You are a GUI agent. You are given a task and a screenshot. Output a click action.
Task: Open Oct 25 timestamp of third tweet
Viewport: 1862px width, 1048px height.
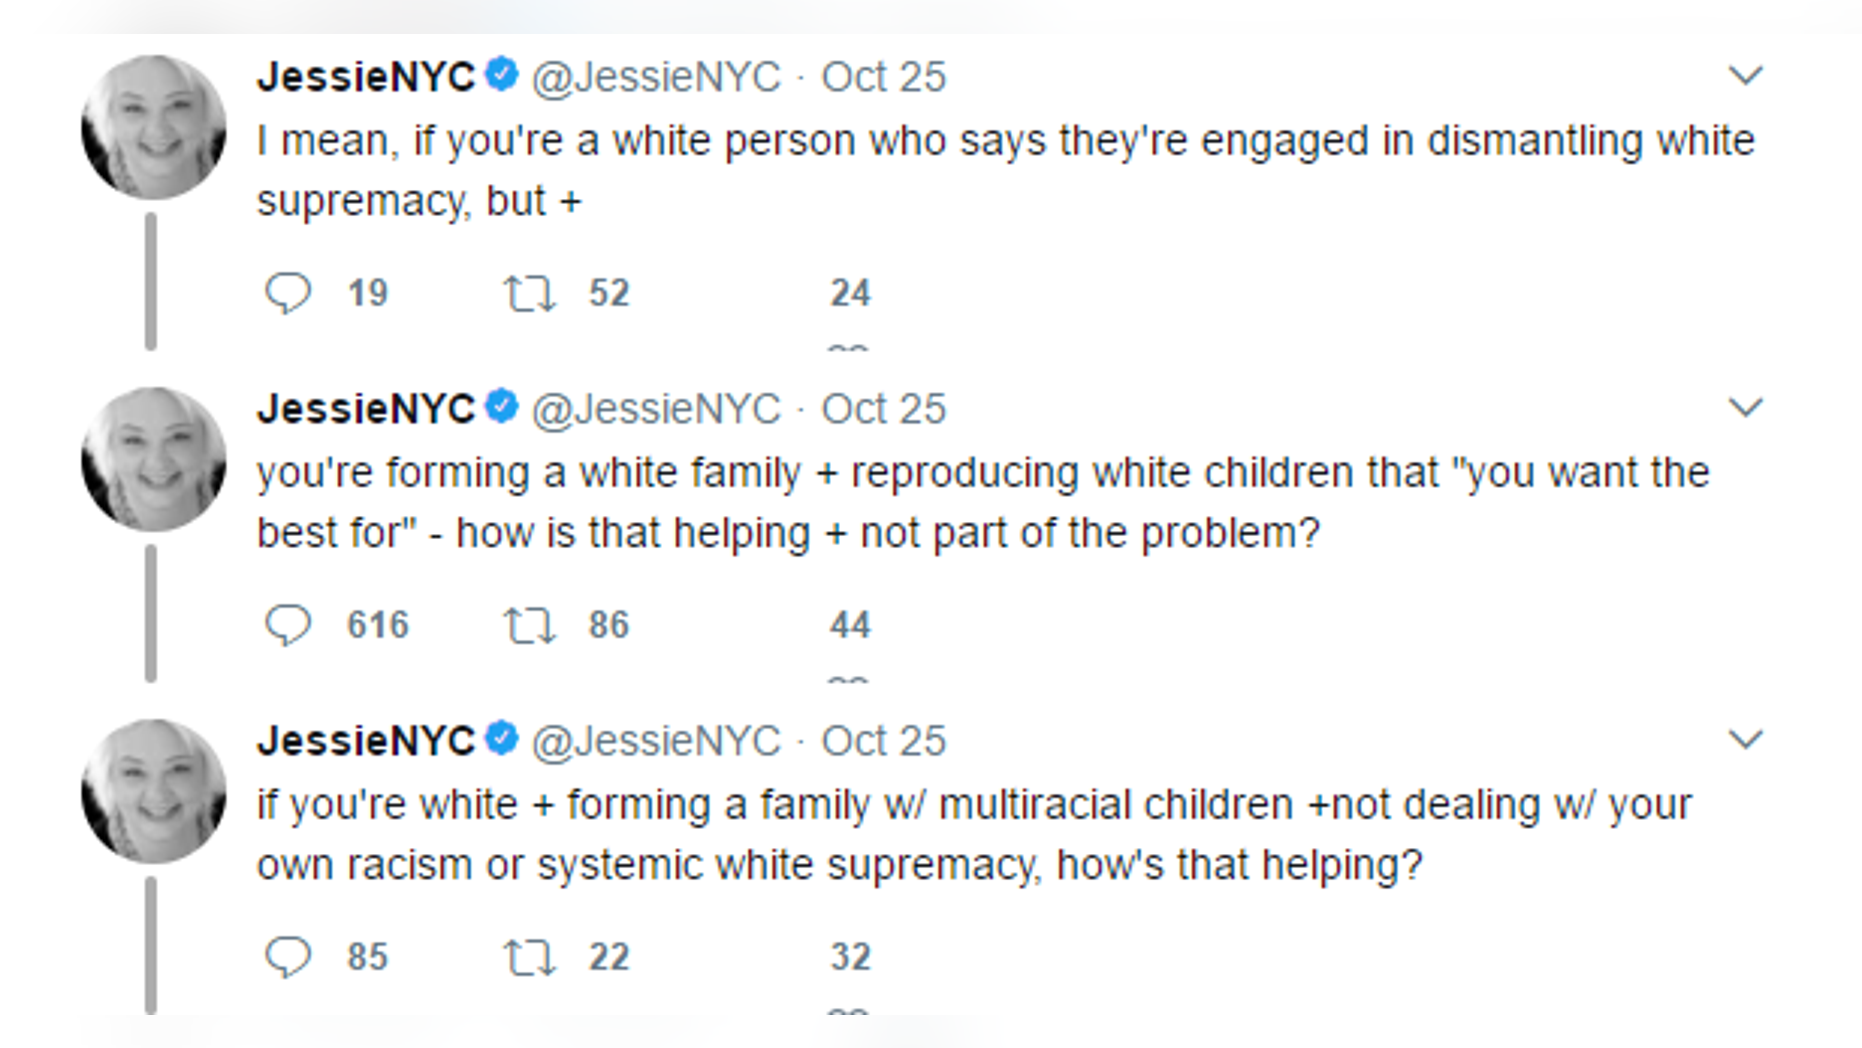(x=883, y=741)
